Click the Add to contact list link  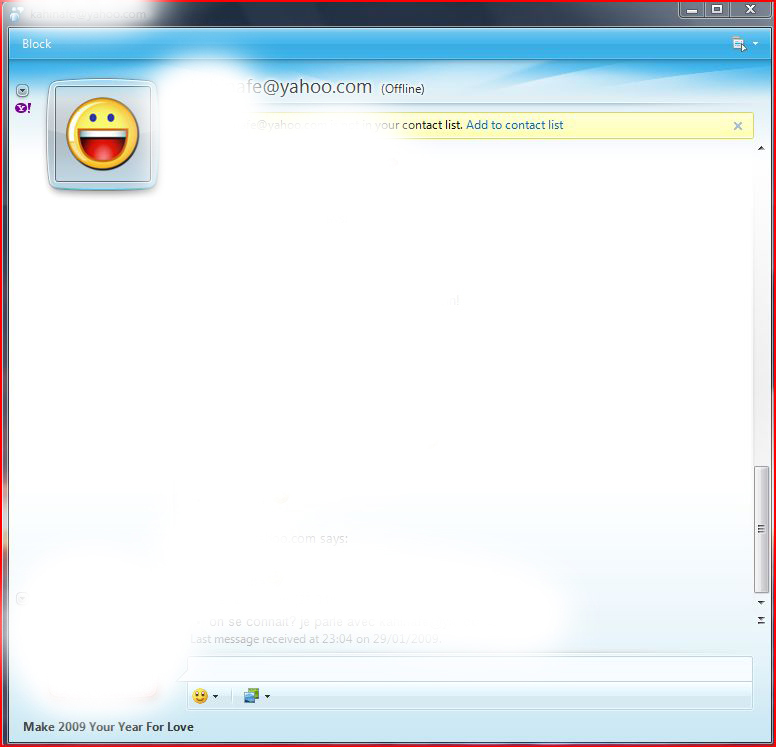514,125
